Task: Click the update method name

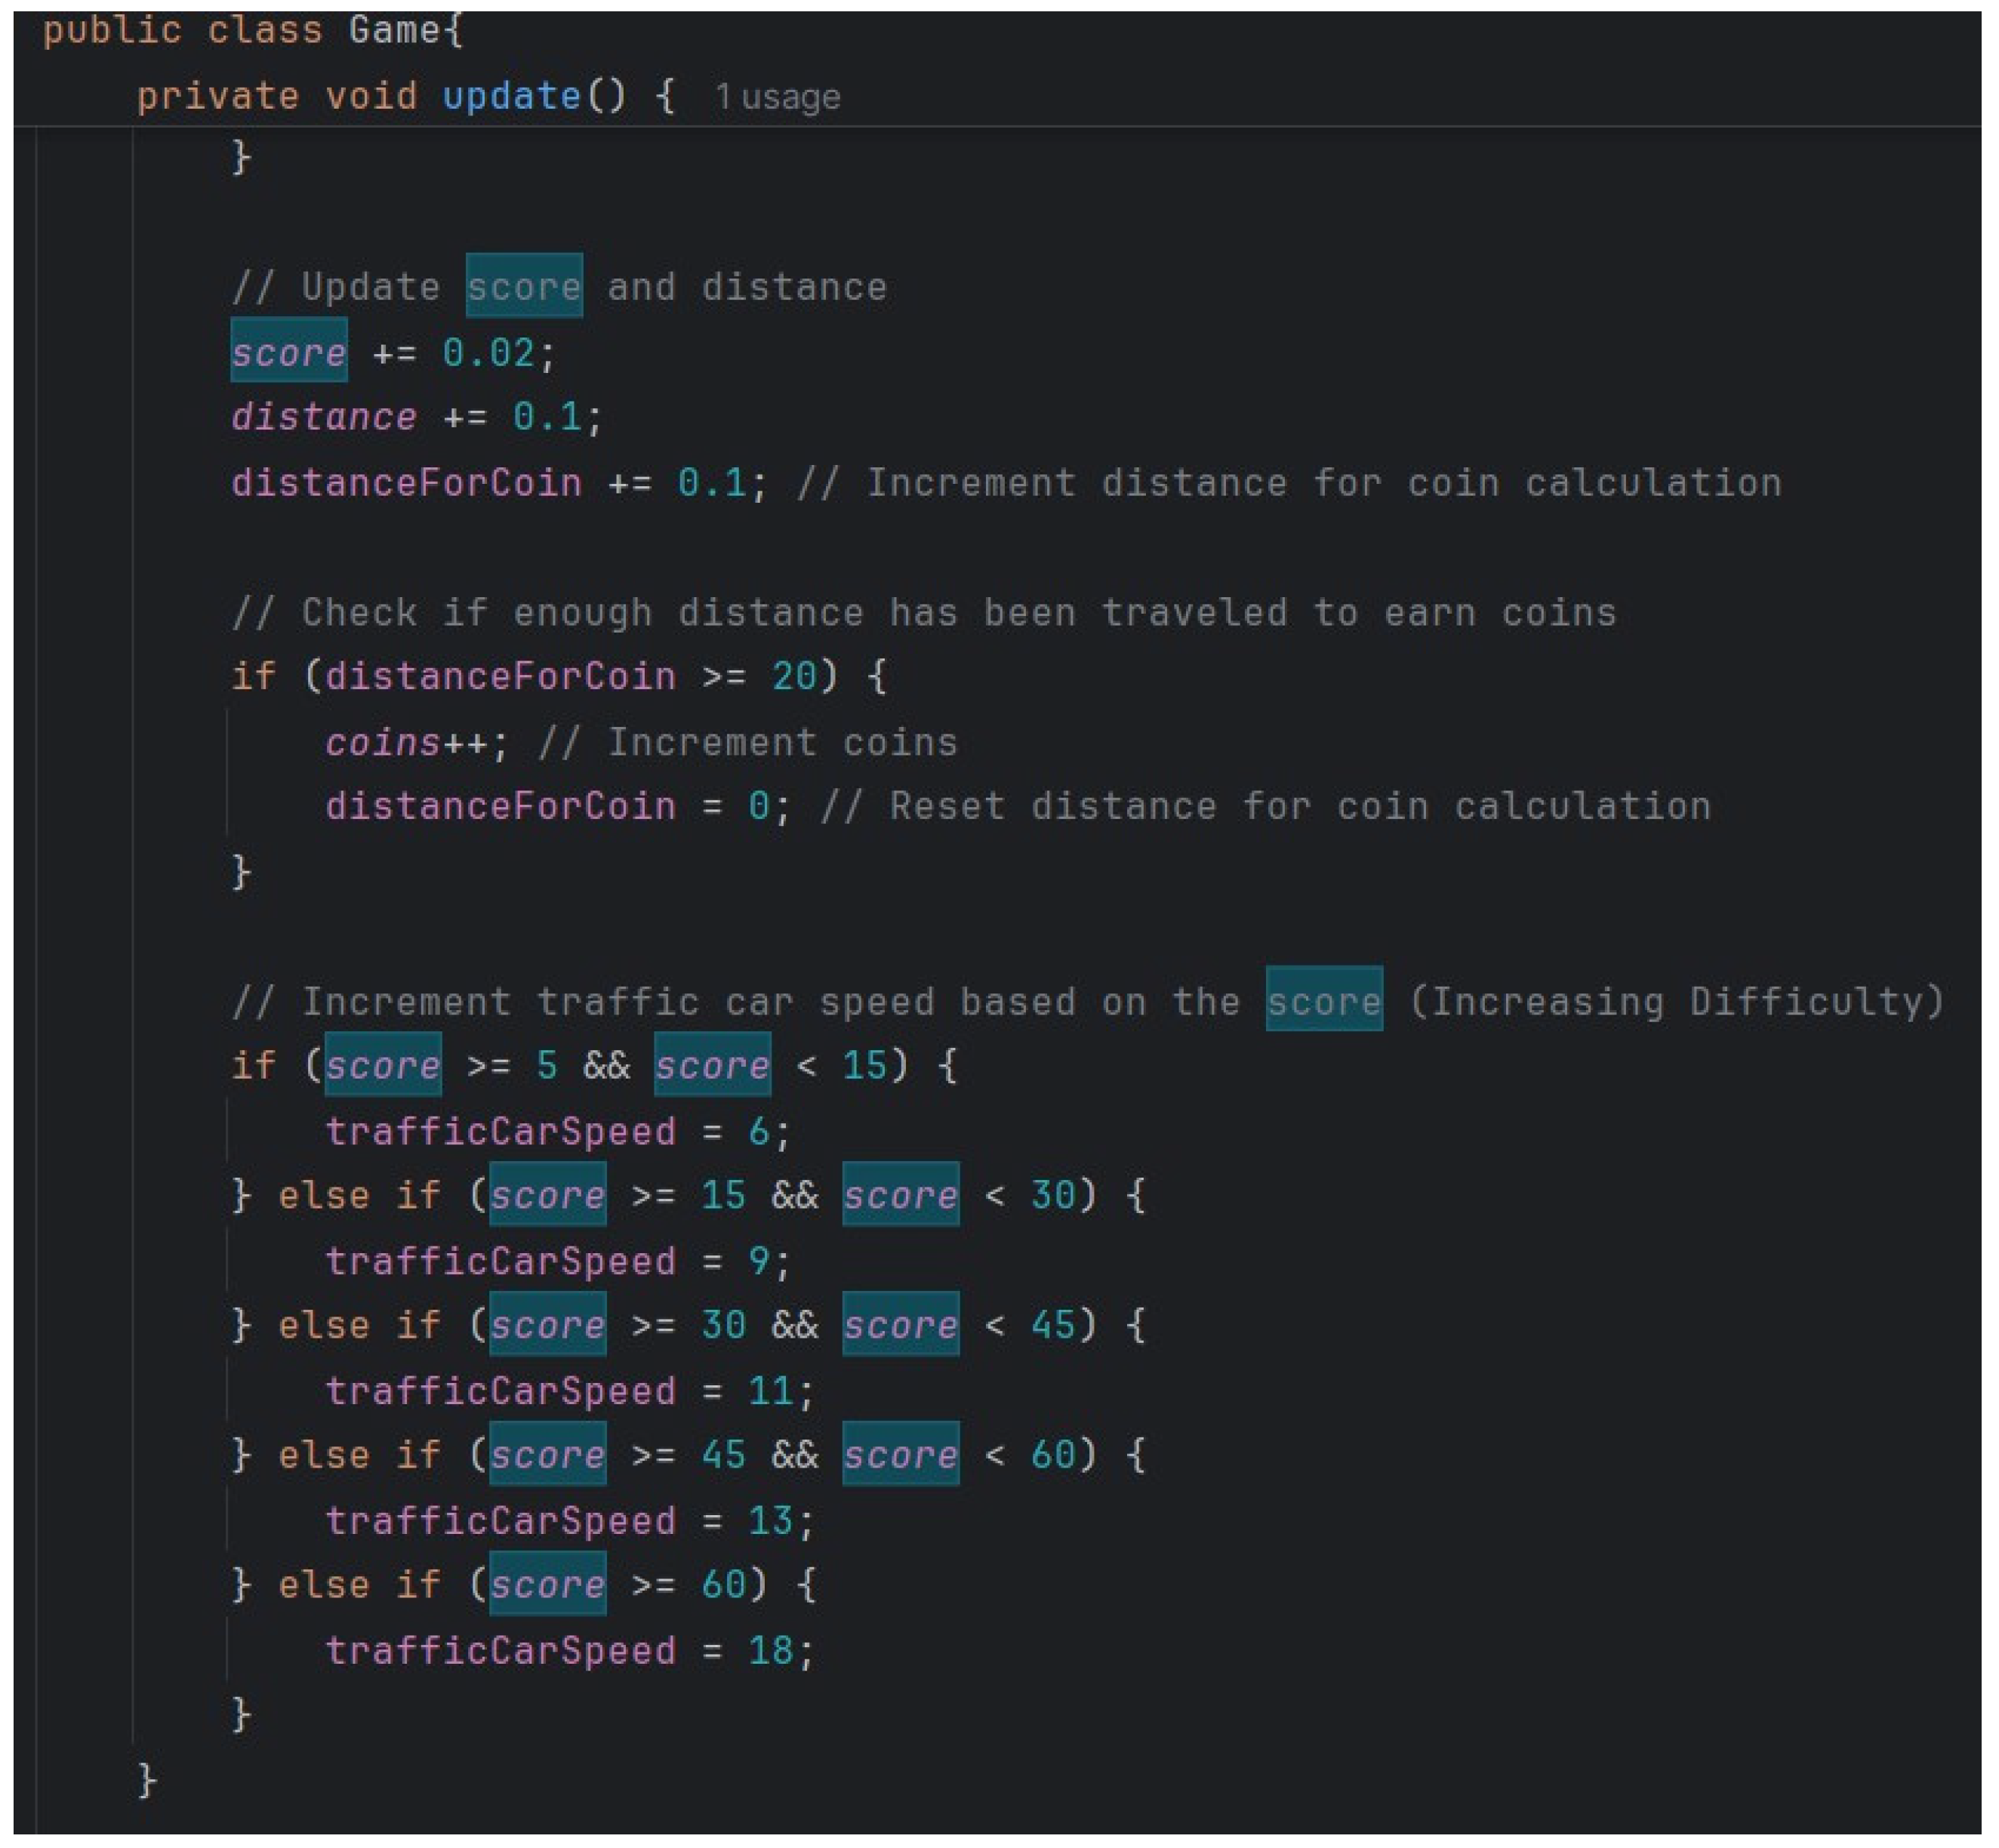Action: (511, 96)
